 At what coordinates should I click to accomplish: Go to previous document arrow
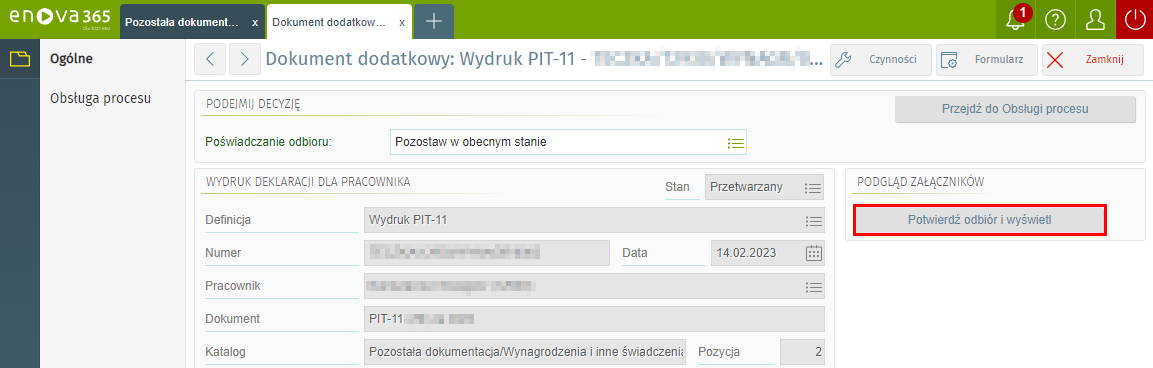coord(210,60)
